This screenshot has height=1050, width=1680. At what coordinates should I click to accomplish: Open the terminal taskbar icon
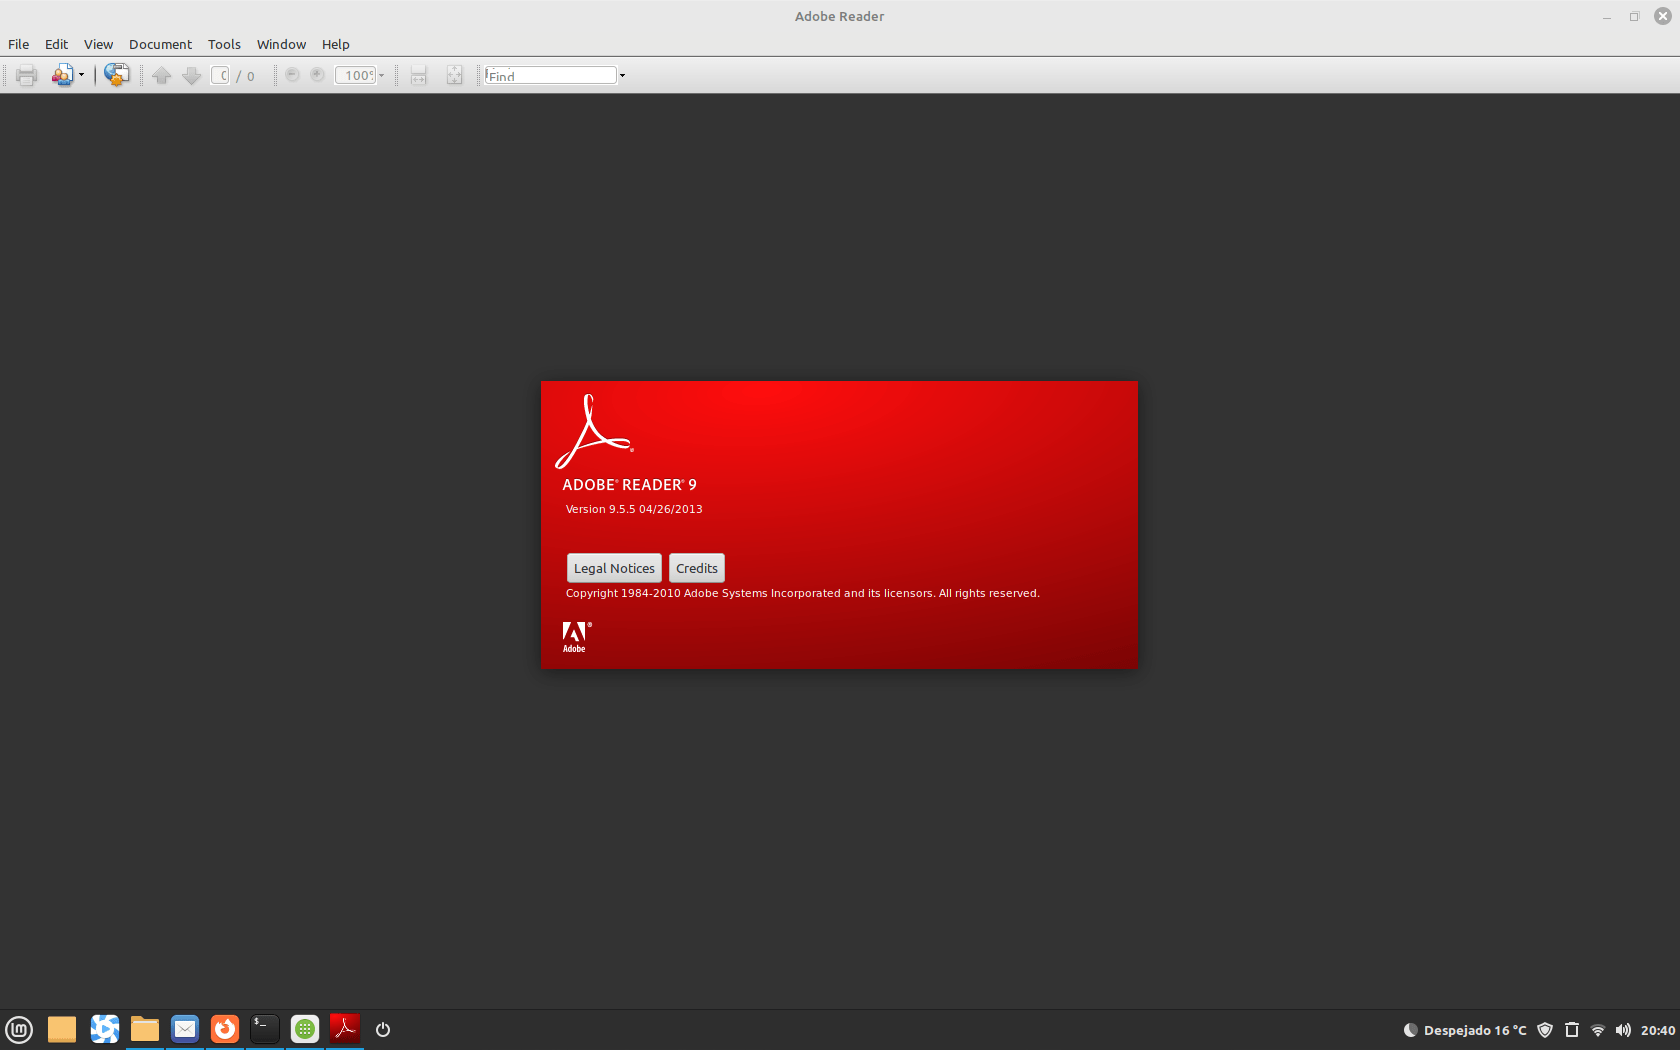265,1029
